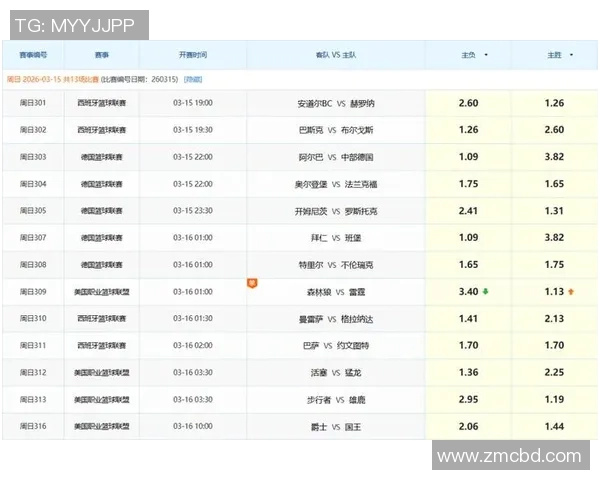
Task: Select 主负 odds 1.65 for 周日308
Action: point(469,265)
